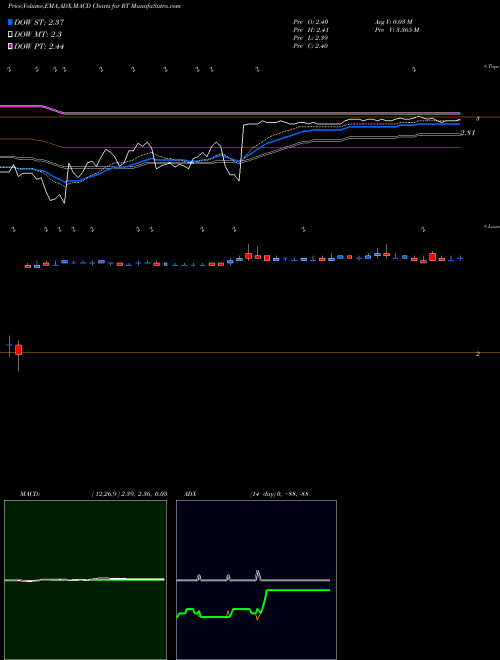Click the 'Avg V: 0.03 M' volume text
The width and height of the screenshot is (500, 660).
pyautogui.click(x=395, y=22)
